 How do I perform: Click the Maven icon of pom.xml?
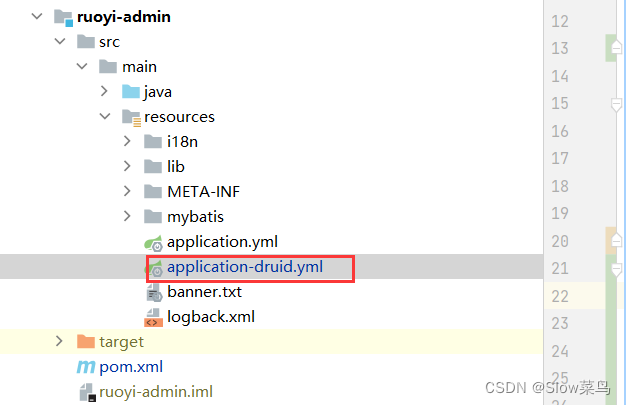coord(86,367)
